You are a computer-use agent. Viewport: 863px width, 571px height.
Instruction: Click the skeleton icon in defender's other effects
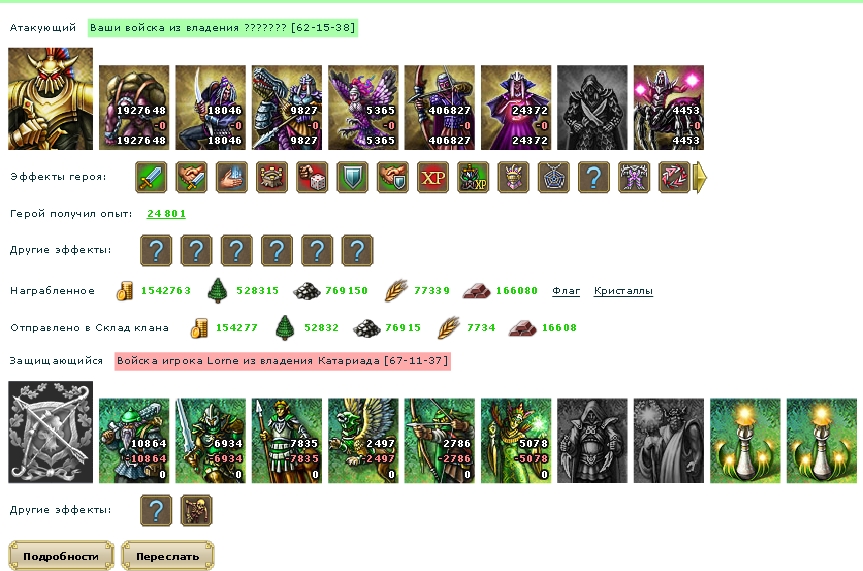[x=196, y=510]
